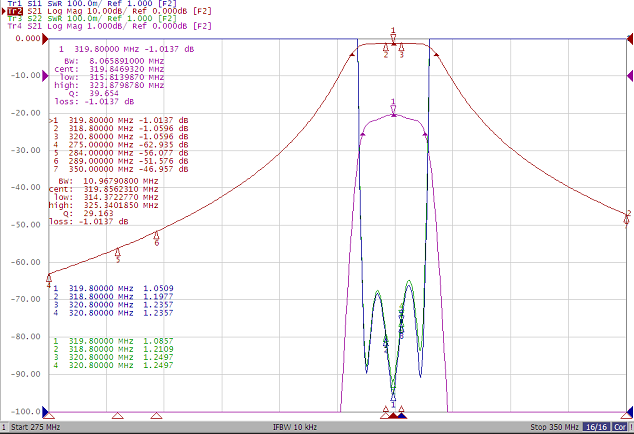Select trace Tr4 S21 Log Mag 1.000dB

pyautogui.click(x=109, y=26)
